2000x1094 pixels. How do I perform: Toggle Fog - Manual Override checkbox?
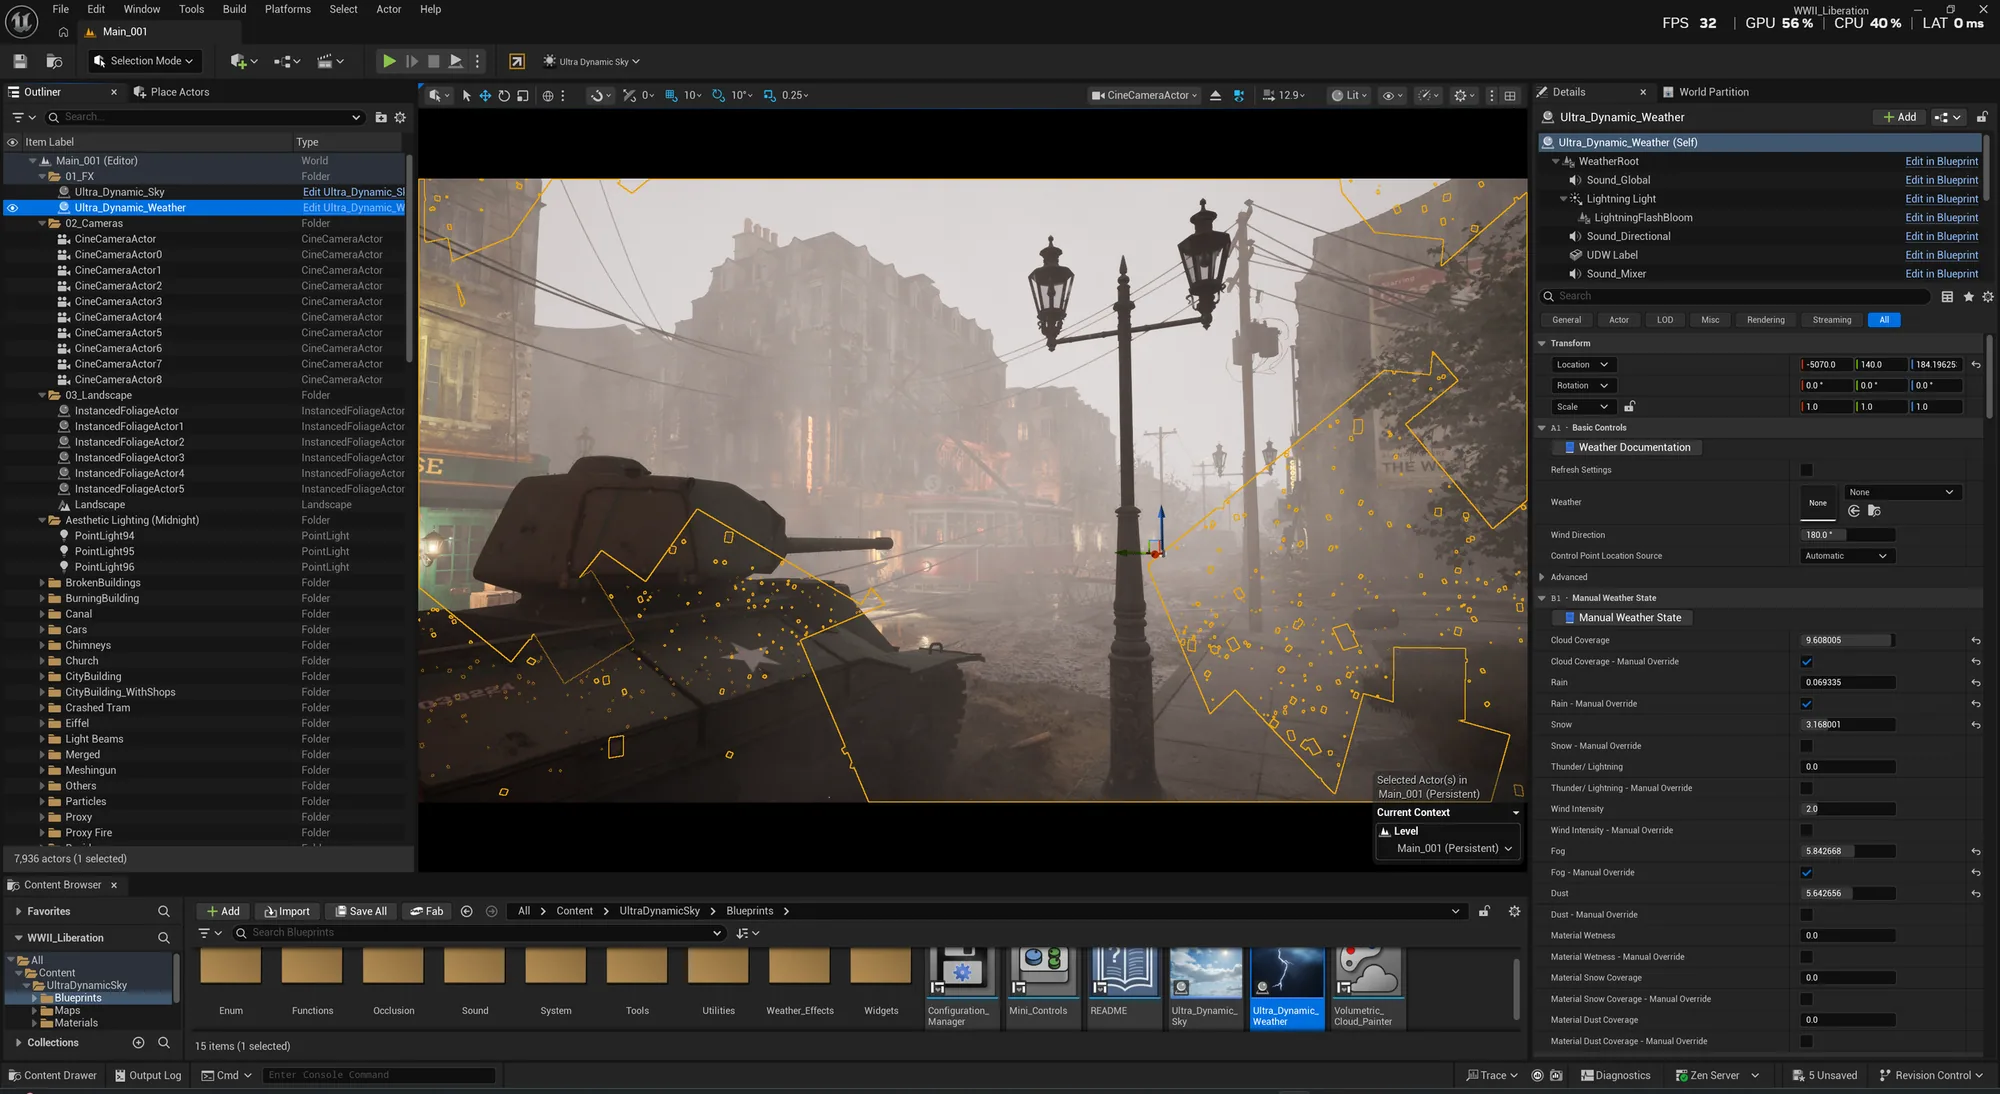[1806, 873]
